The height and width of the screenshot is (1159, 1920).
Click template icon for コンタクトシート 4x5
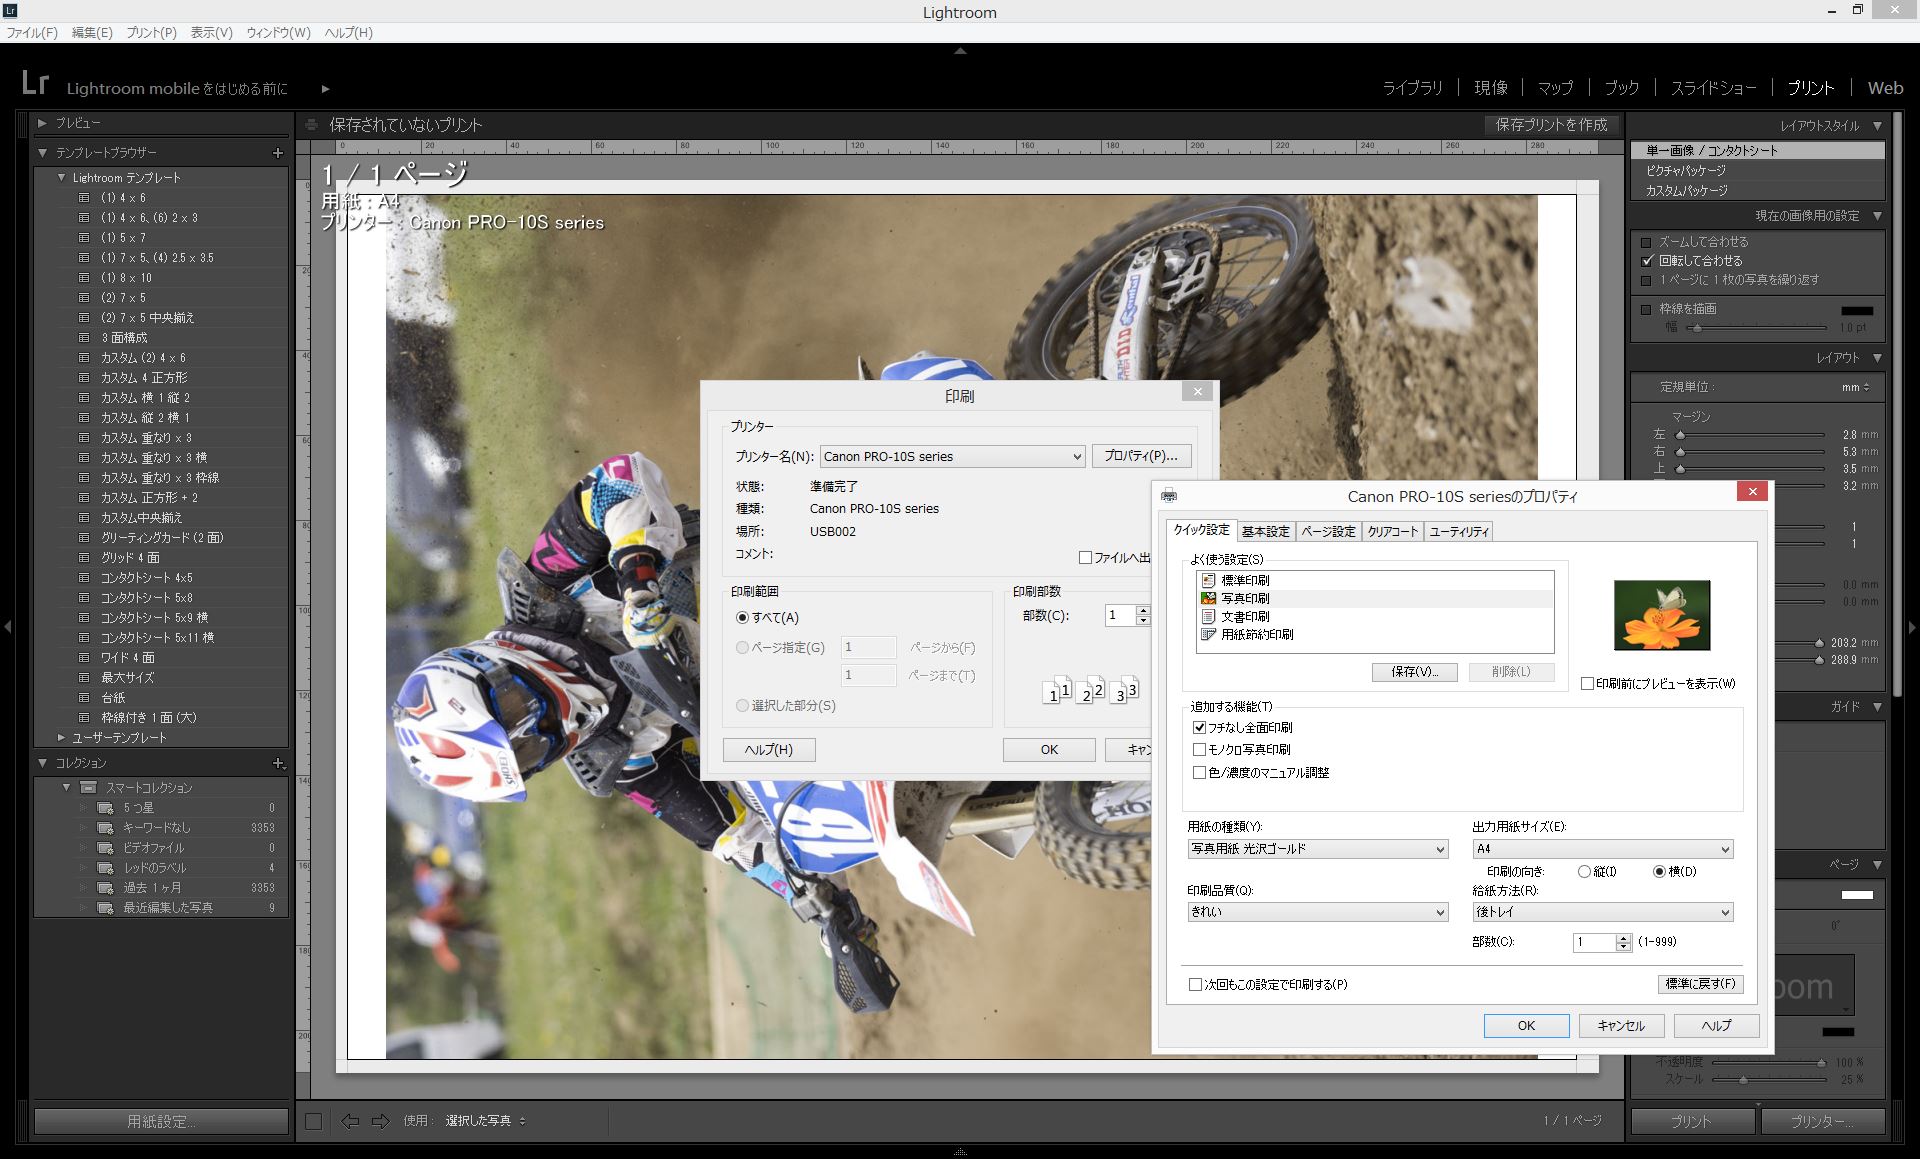(x=84, y=578)
